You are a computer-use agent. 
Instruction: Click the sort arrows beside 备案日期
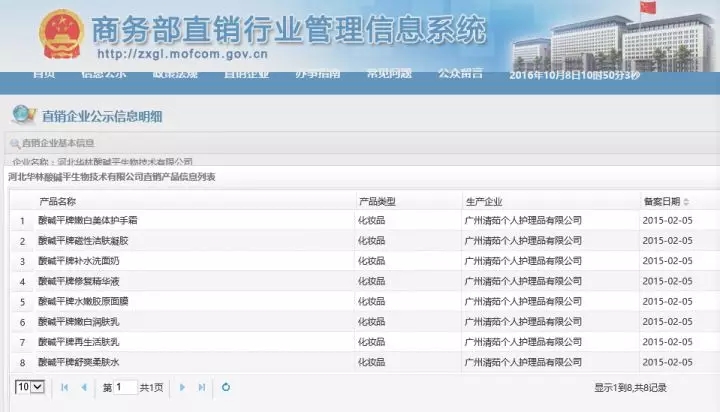[686, 202]
